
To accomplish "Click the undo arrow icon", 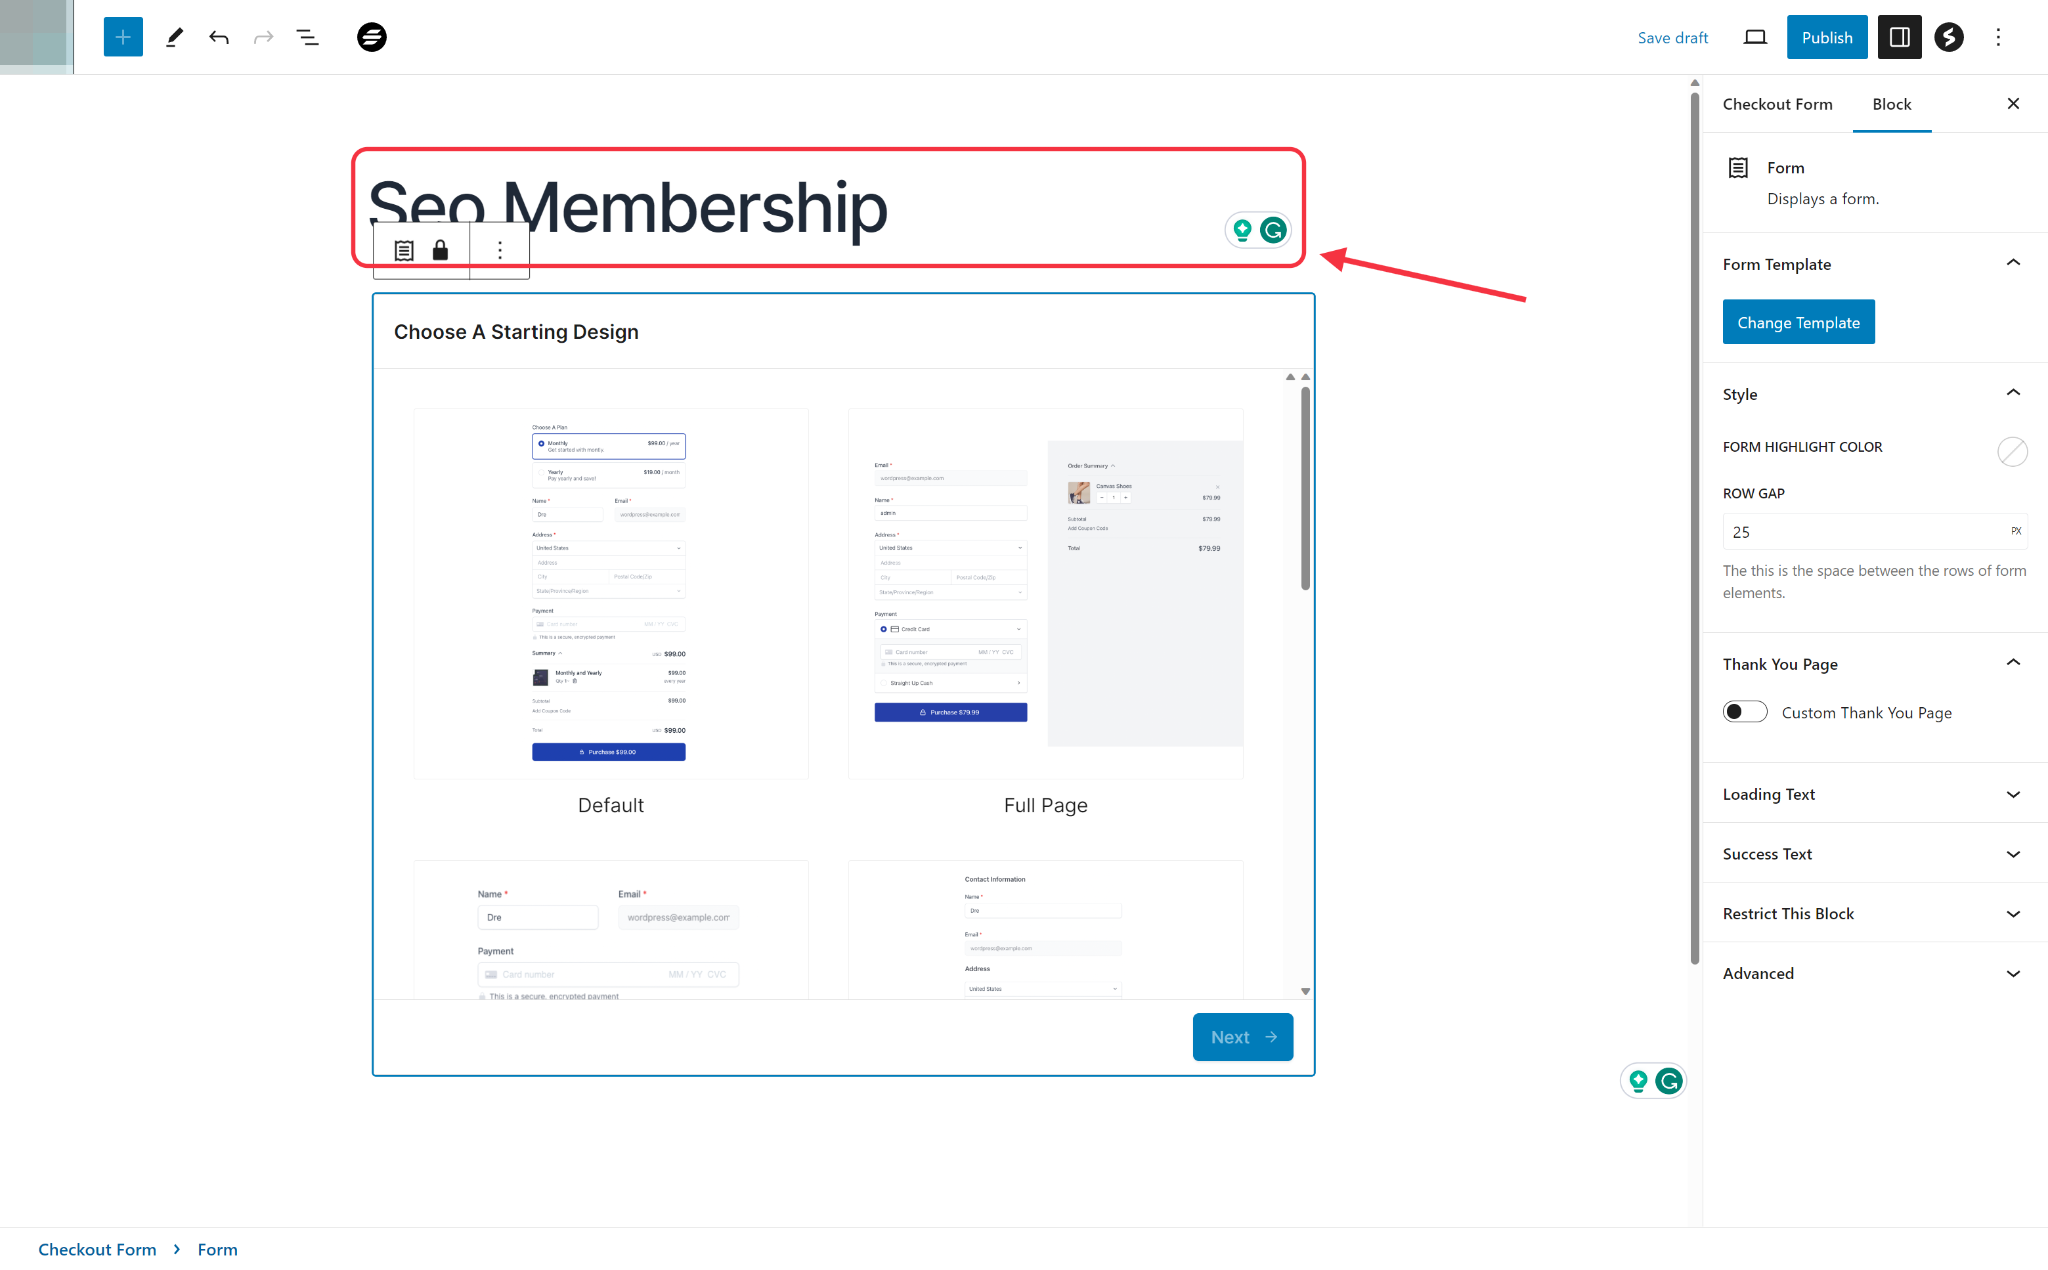I will [x=218, y=37].
